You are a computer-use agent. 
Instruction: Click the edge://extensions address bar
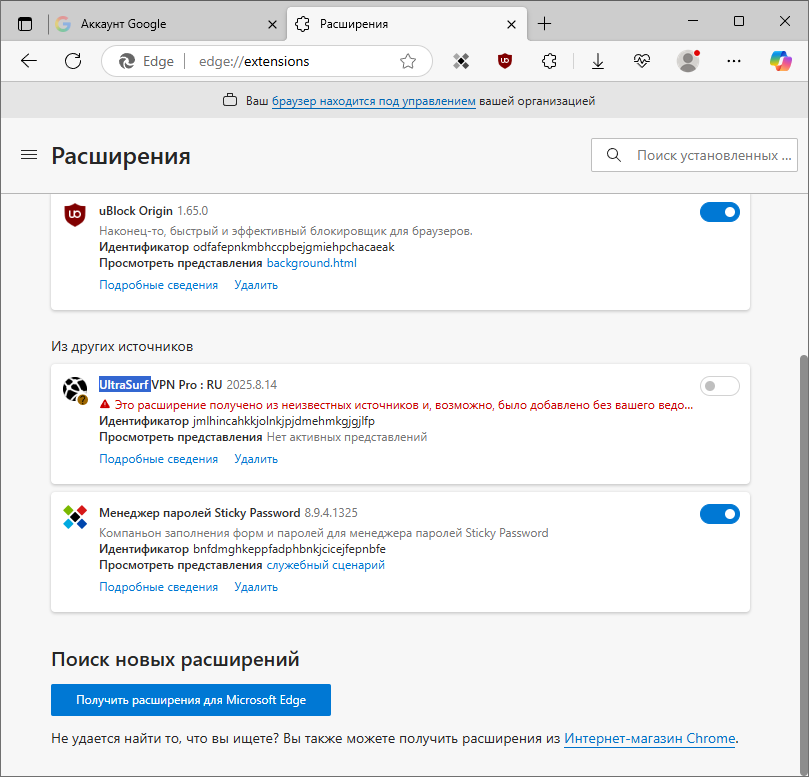point(267,61)
